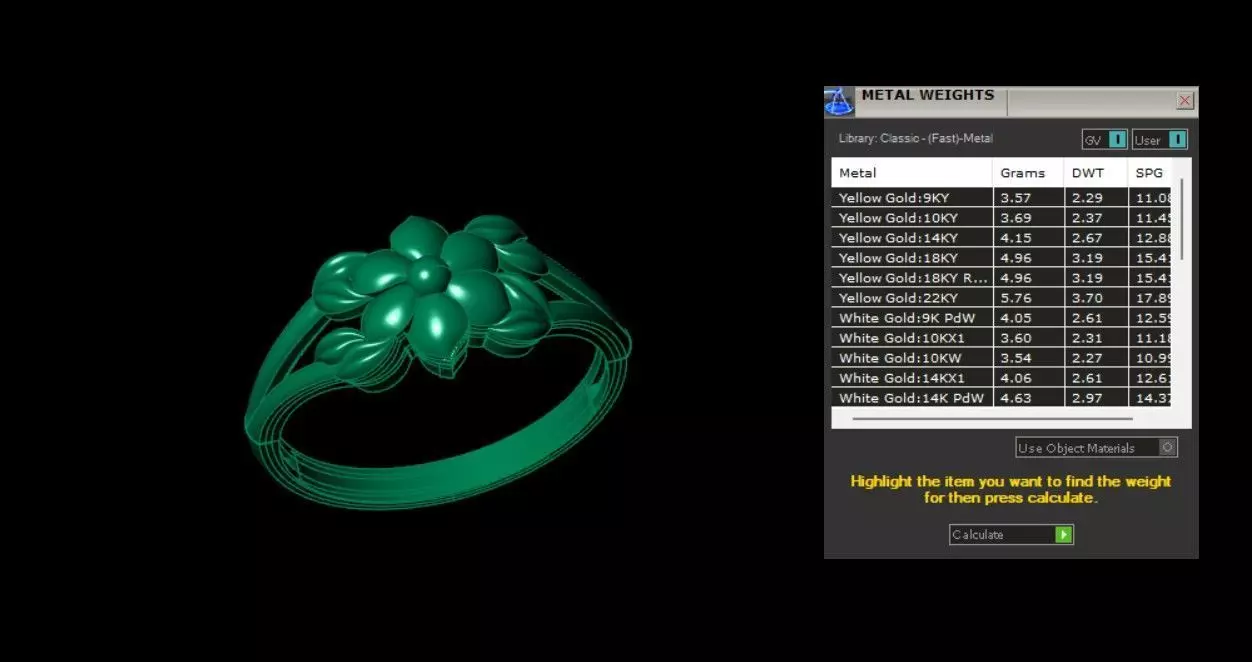Select the White Gold:9K PdW row
Image resolution: width=1252 pixels, height=662 pixels.
(x=1001, y=318)
